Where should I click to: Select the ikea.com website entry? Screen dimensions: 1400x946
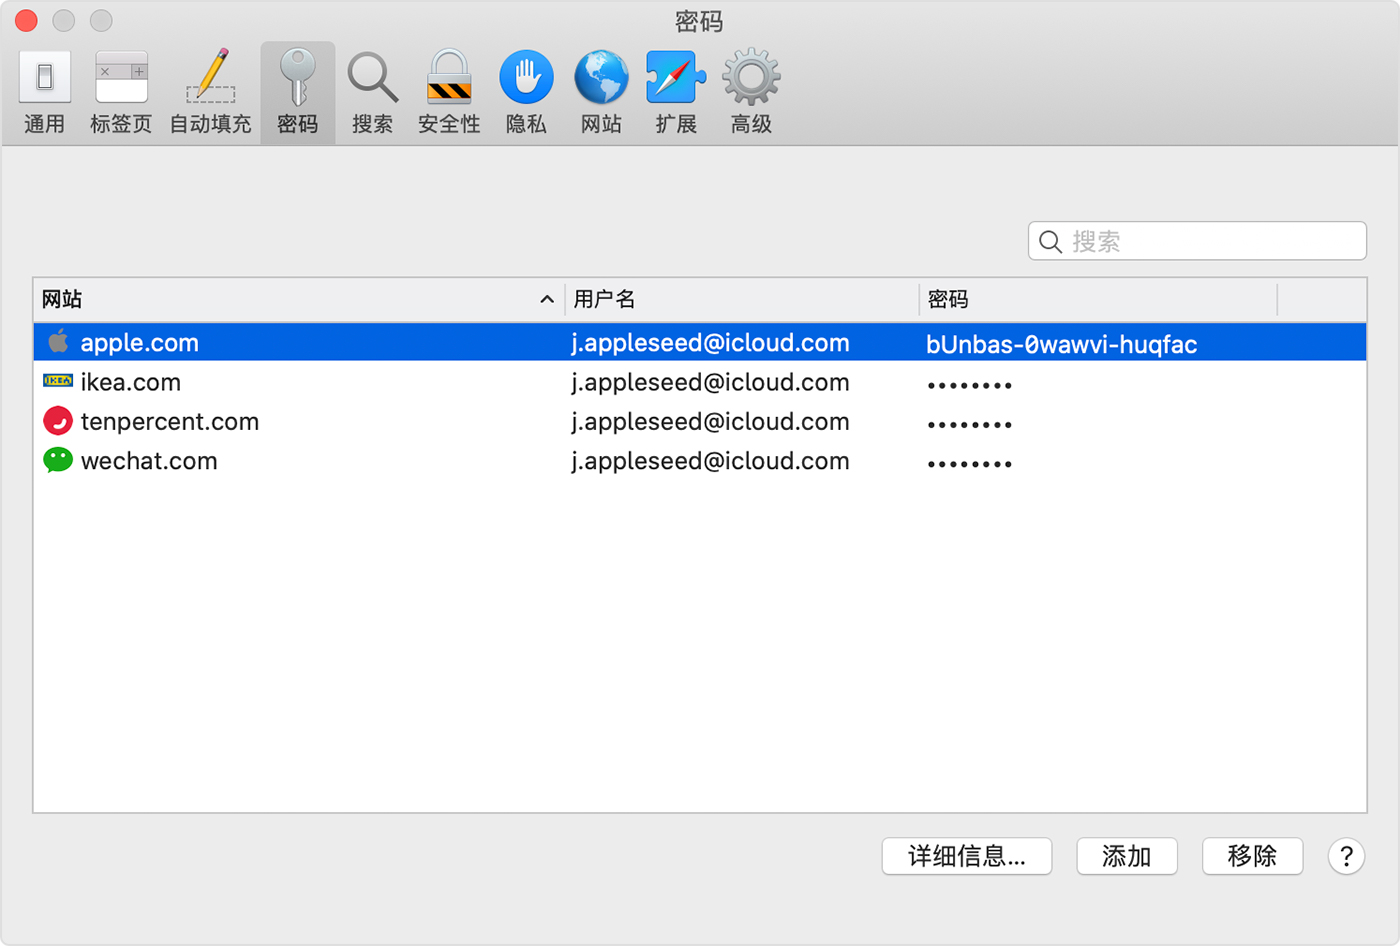tap(131, 382)
